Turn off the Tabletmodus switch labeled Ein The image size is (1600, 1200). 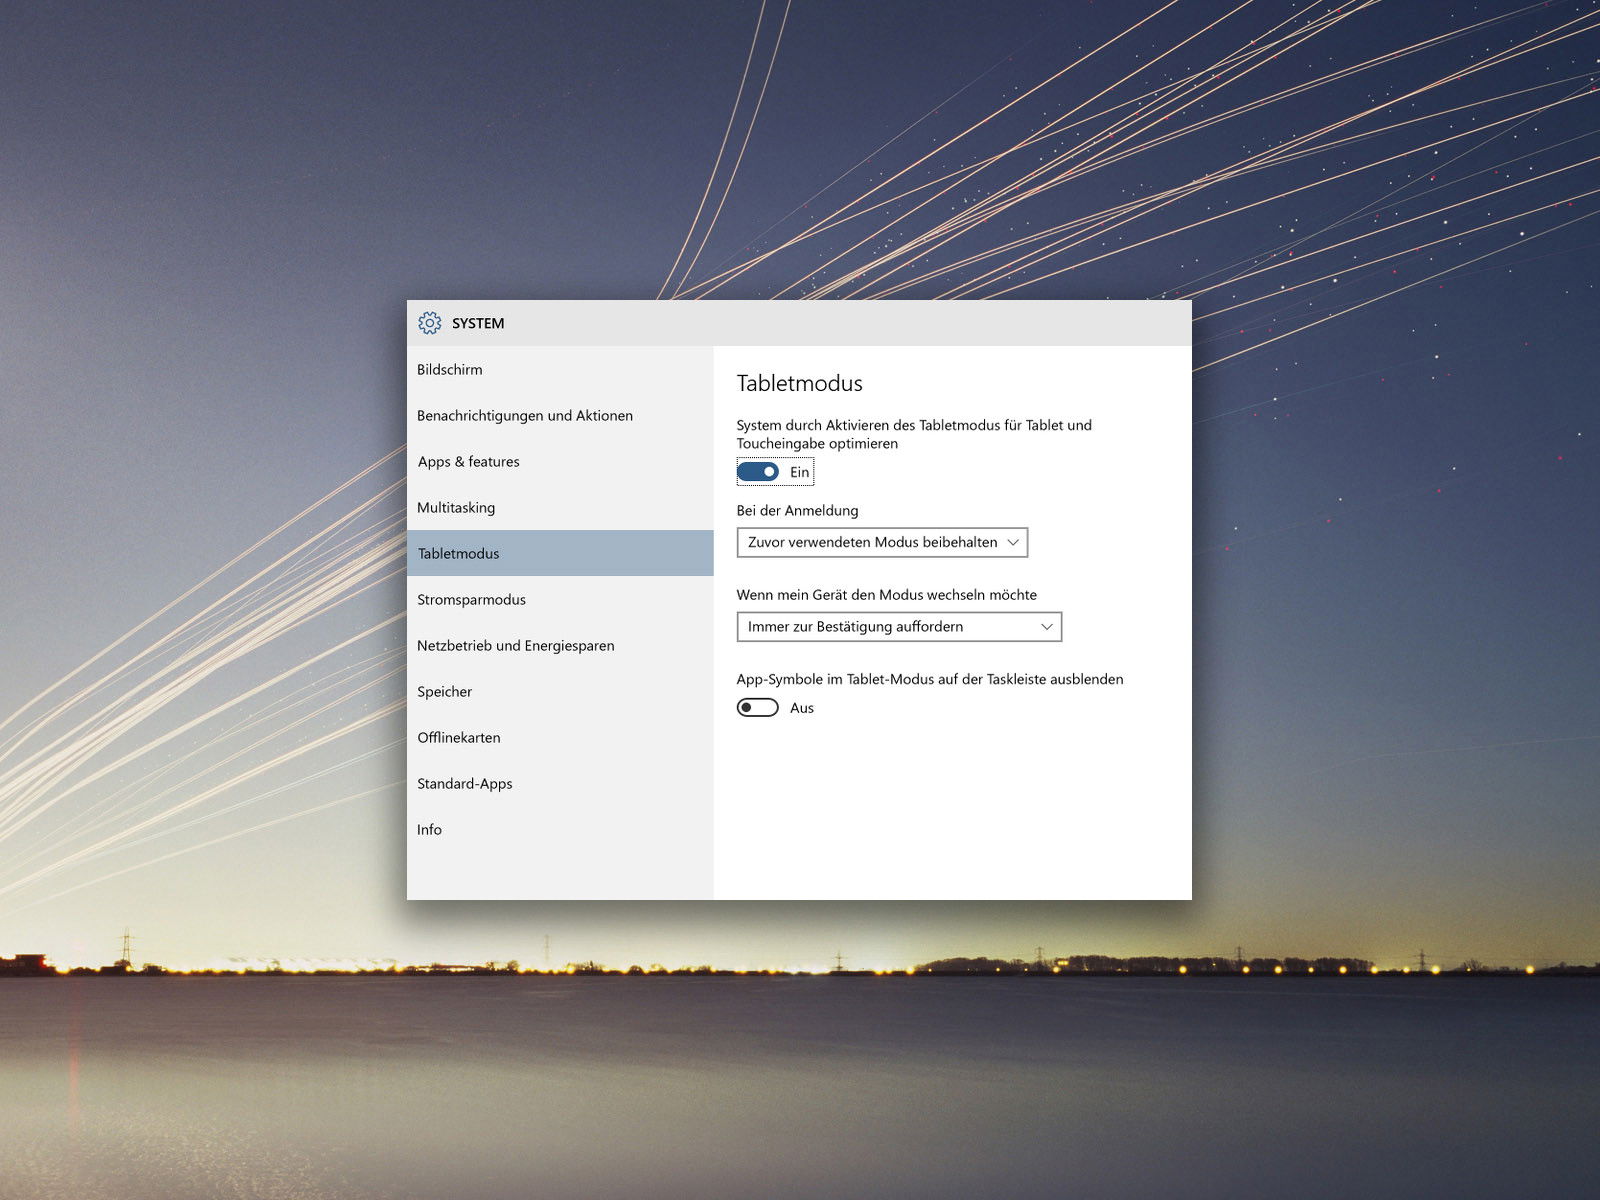point(758,472)
